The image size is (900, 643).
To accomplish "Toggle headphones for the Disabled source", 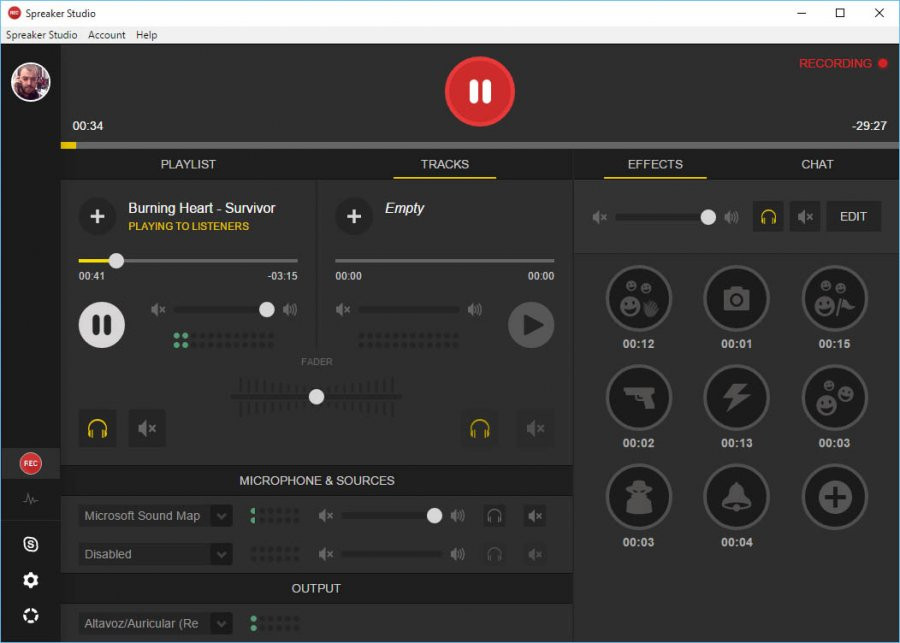I will (x=494, y=555).
